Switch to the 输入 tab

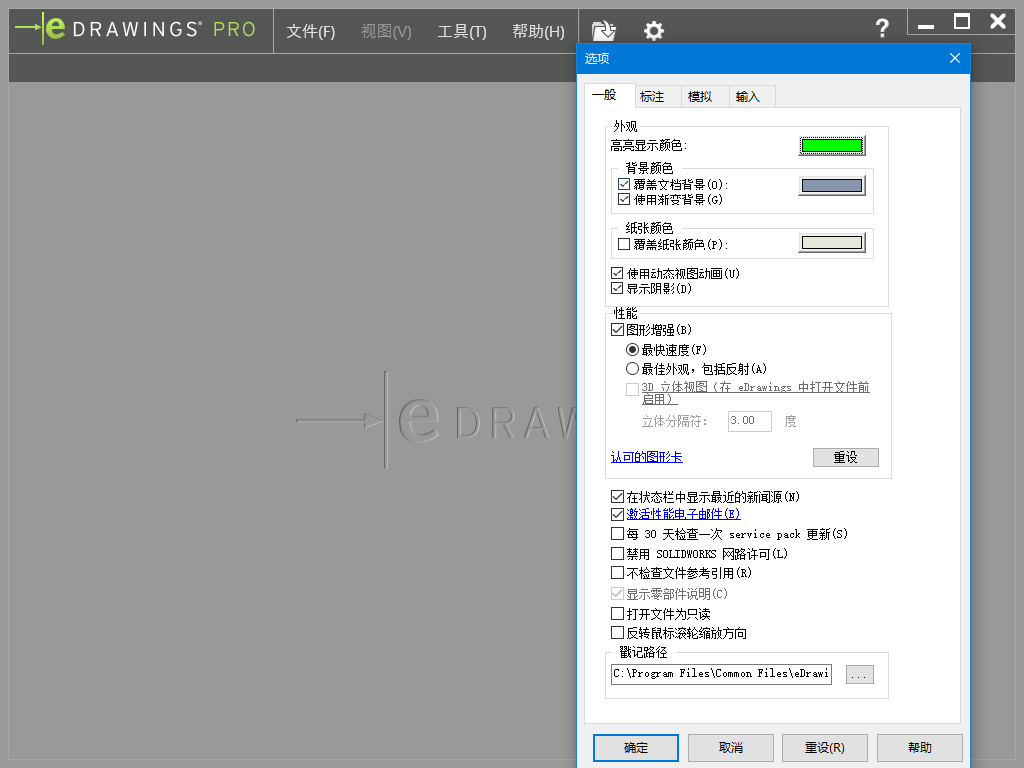748,97
